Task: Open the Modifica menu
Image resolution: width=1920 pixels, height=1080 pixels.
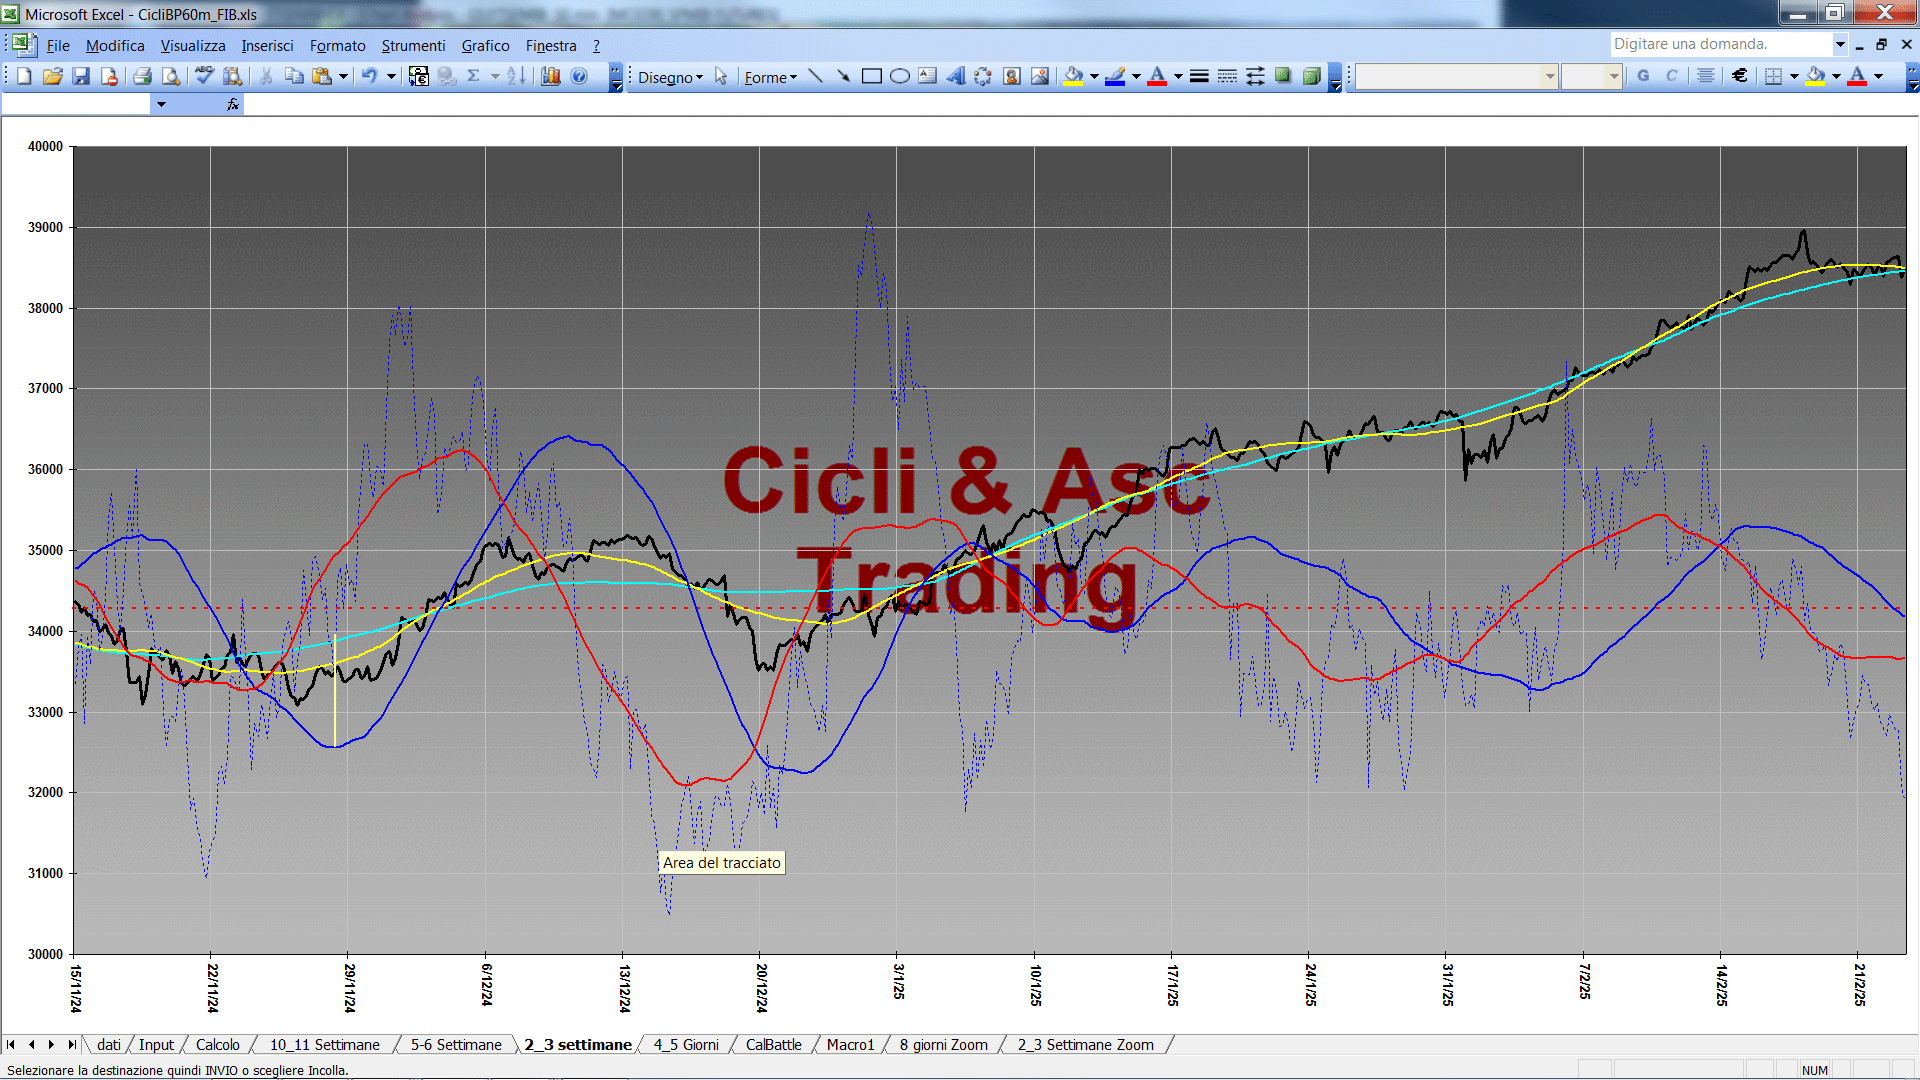Action: click(x=115, y=46)
